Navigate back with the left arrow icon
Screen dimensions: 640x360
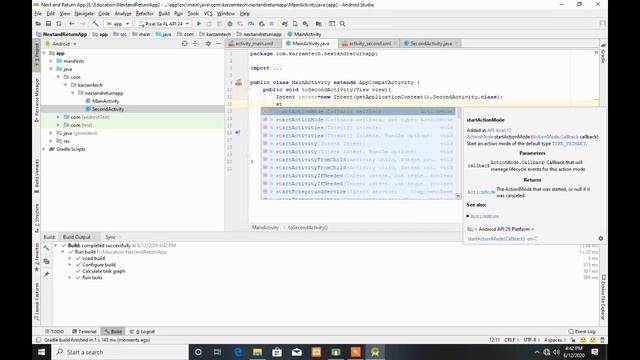point(72,24)
